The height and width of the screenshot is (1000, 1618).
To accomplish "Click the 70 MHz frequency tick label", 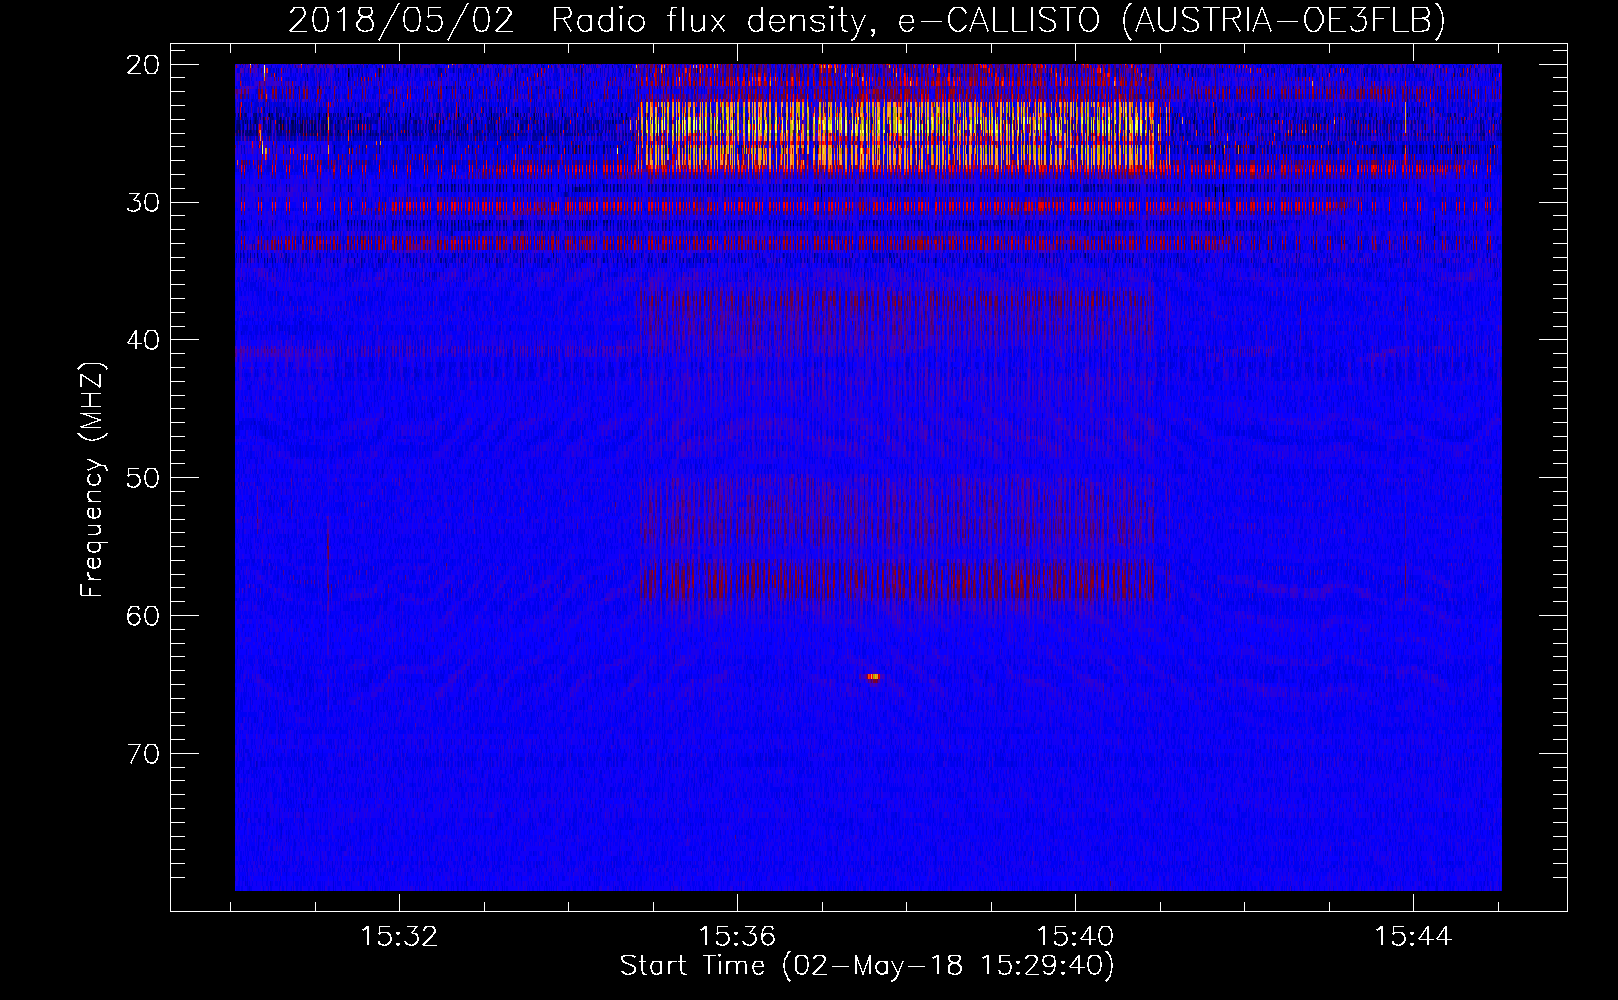I will [144, 753].
